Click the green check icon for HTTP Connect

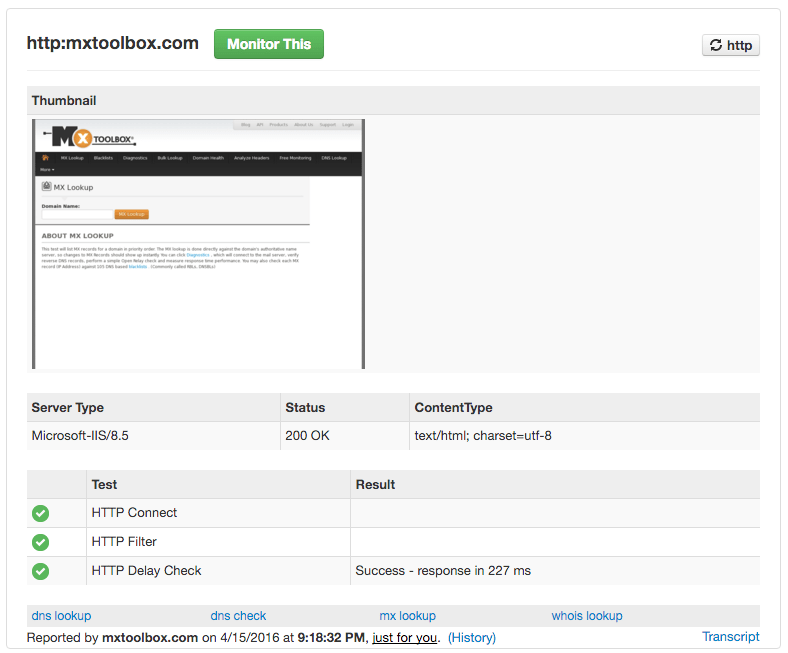click(41, 513)
